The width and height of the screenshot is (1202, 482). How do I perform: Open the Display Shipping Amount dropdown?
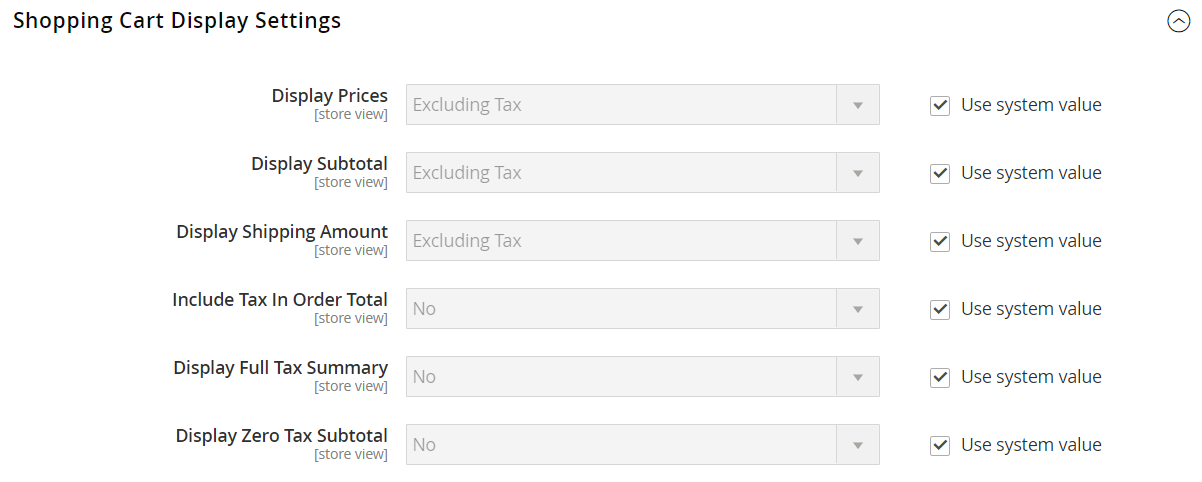642,241
